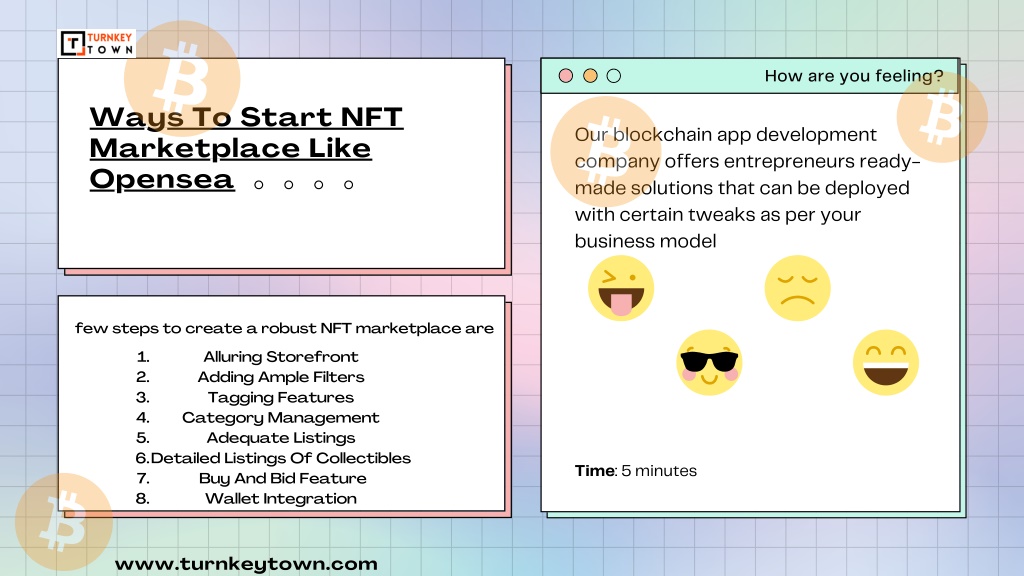Select the 'Alluring Storefront' list item
1024x576 pixels.
pyautogui.click(x=281, y=357)
